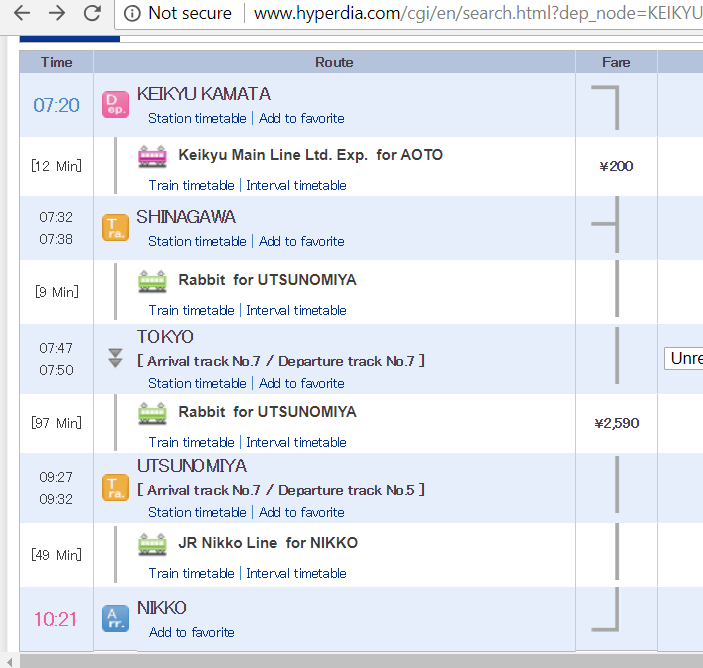Click green train icon for JR Nikko Line
Viewport: 703px width, 668px height.
point(152,544)
